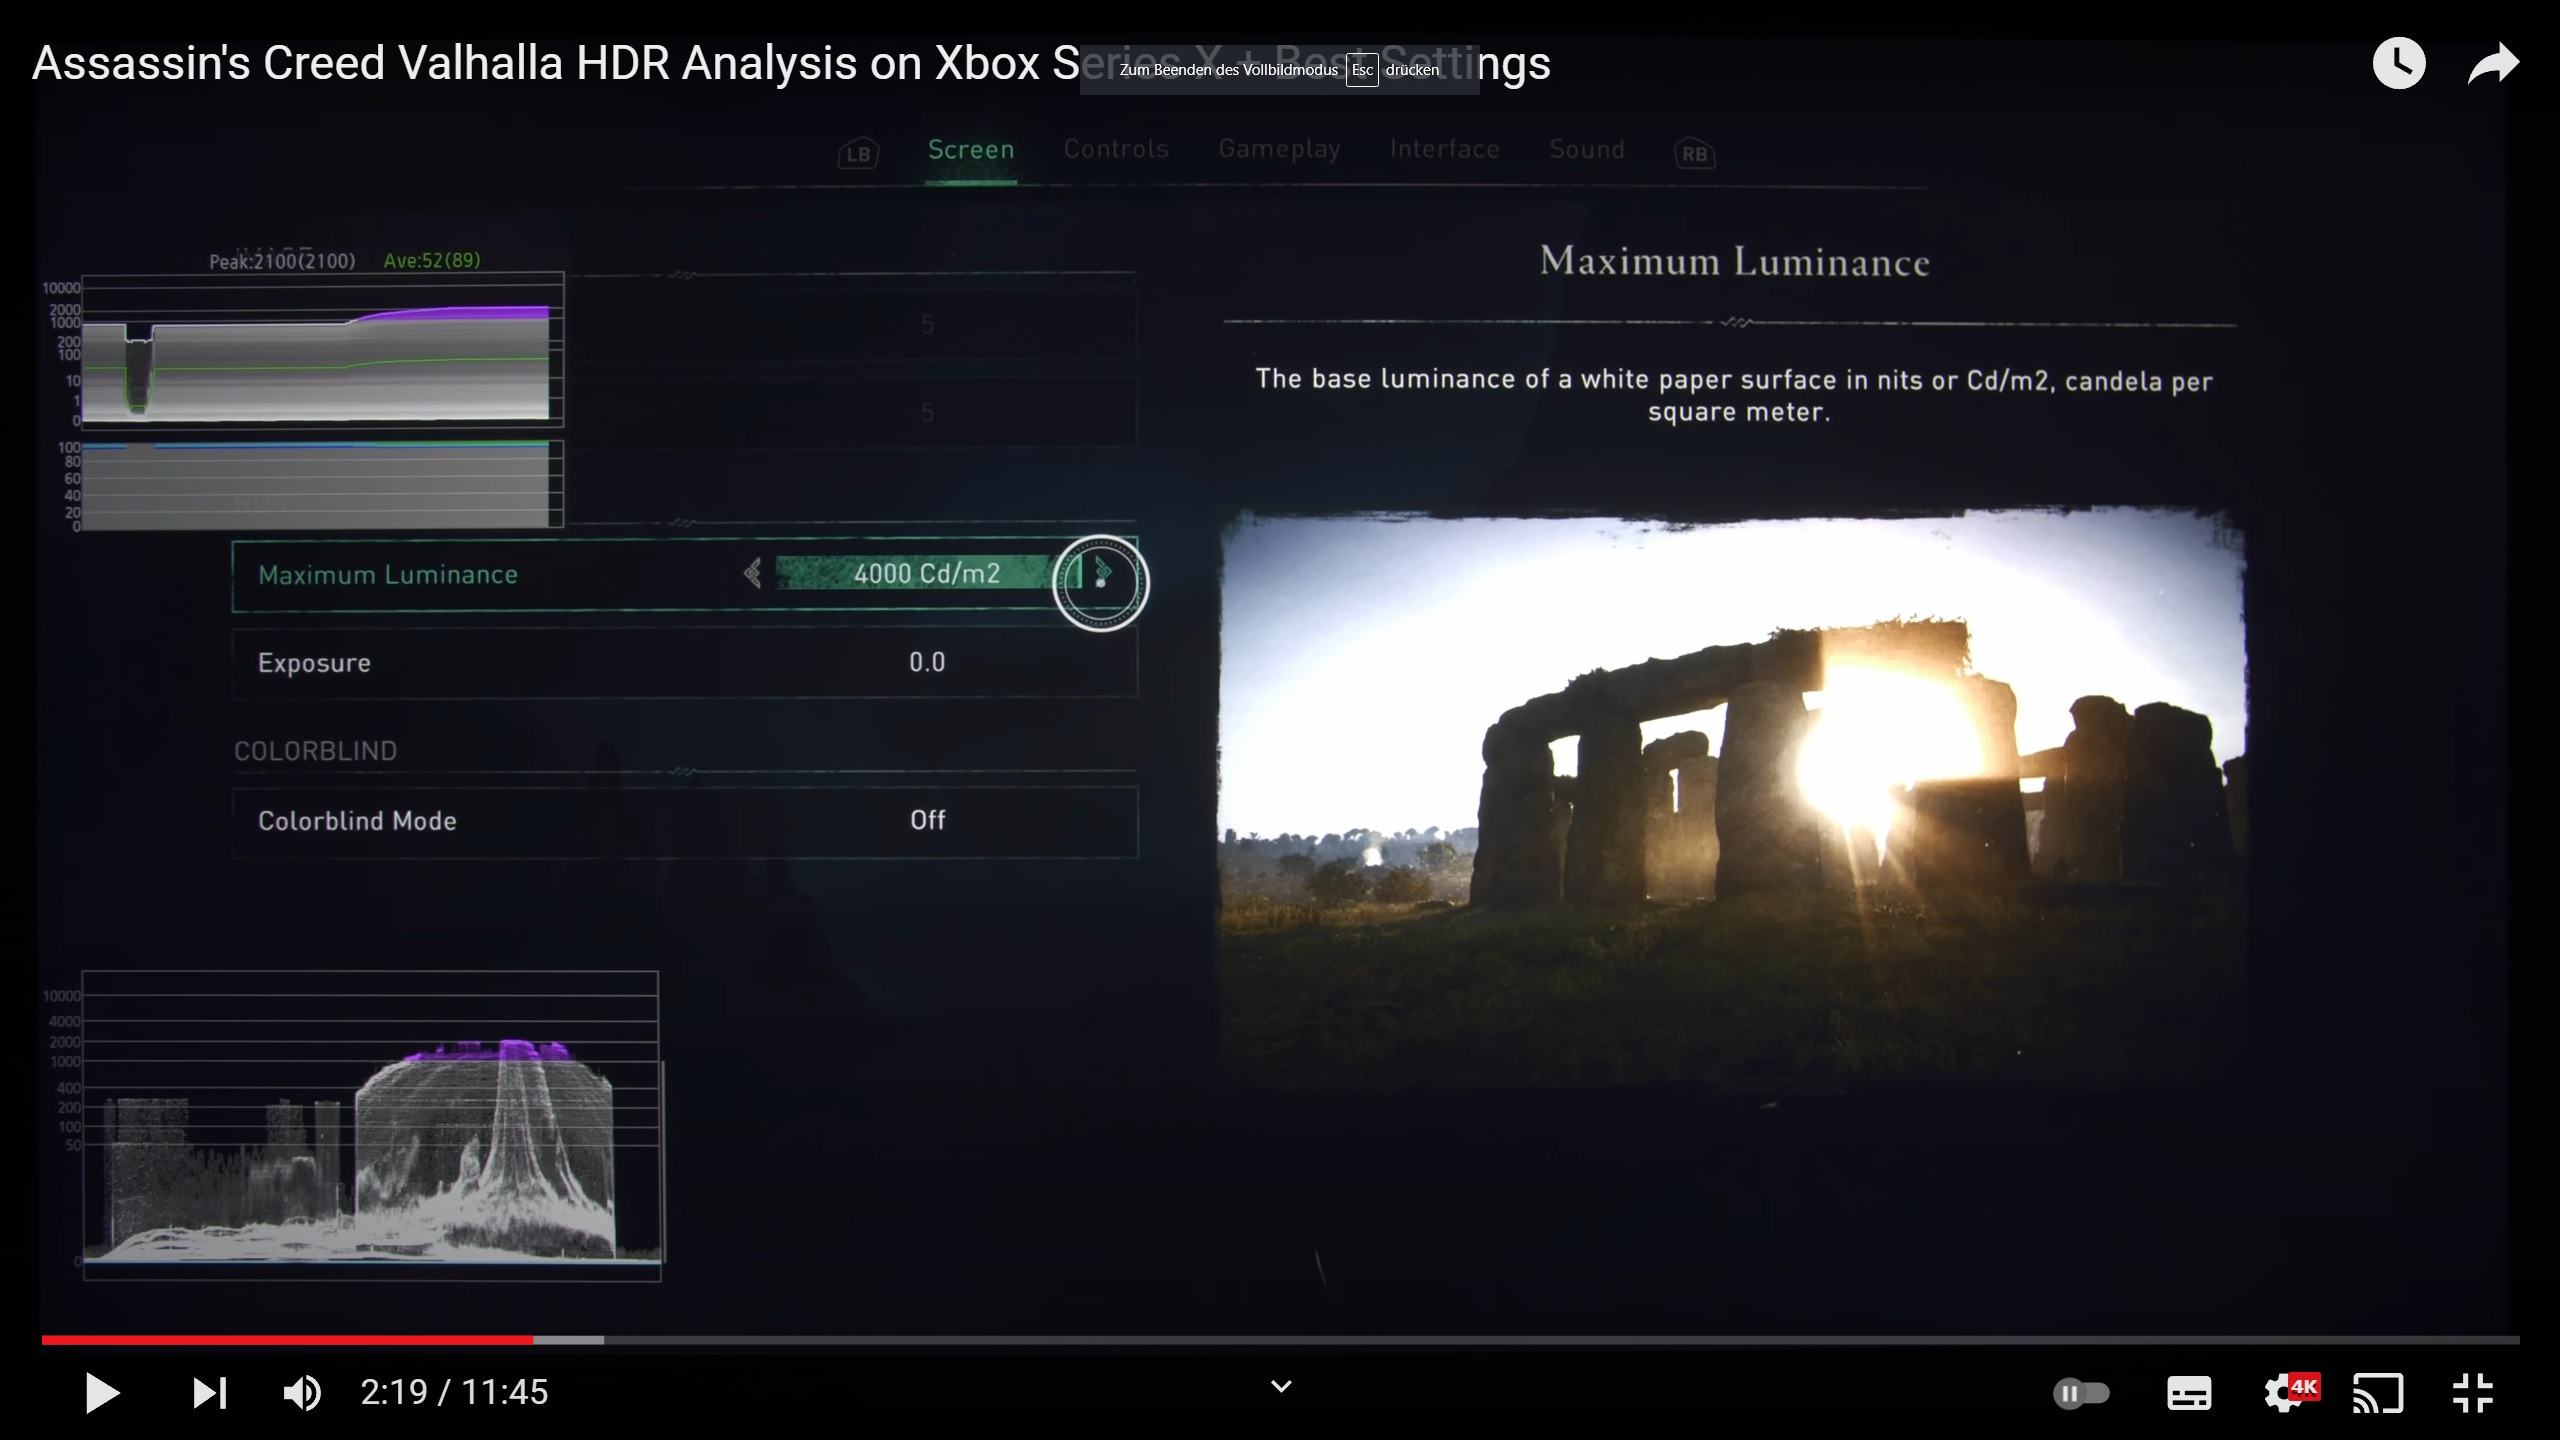Select the Interface tab
This screenshot has height=1440, width=2560.
[1444, 149]
